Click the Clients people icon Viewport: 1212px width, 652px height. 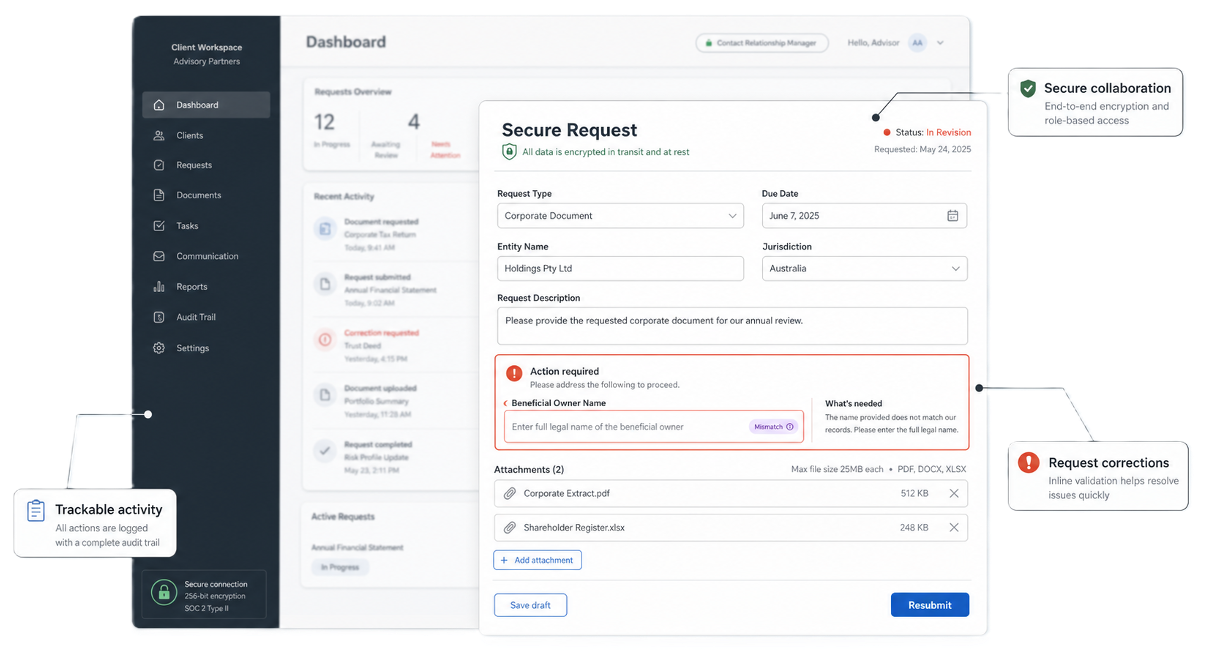(159, 135)
